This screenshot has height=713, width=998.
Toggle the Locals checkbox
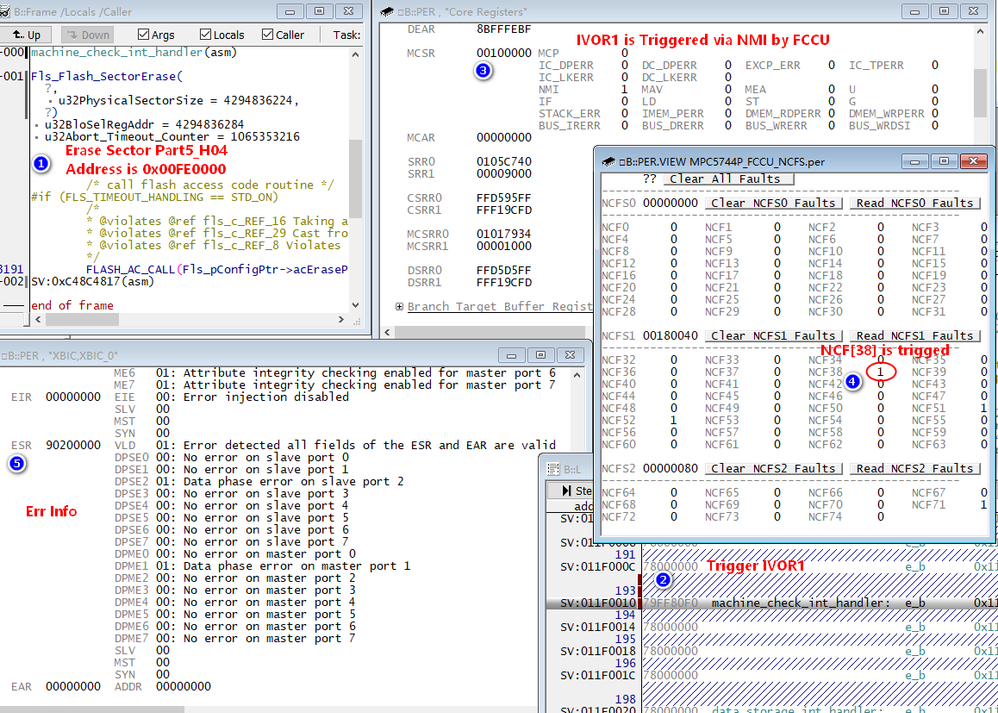(x=222, y=35)
